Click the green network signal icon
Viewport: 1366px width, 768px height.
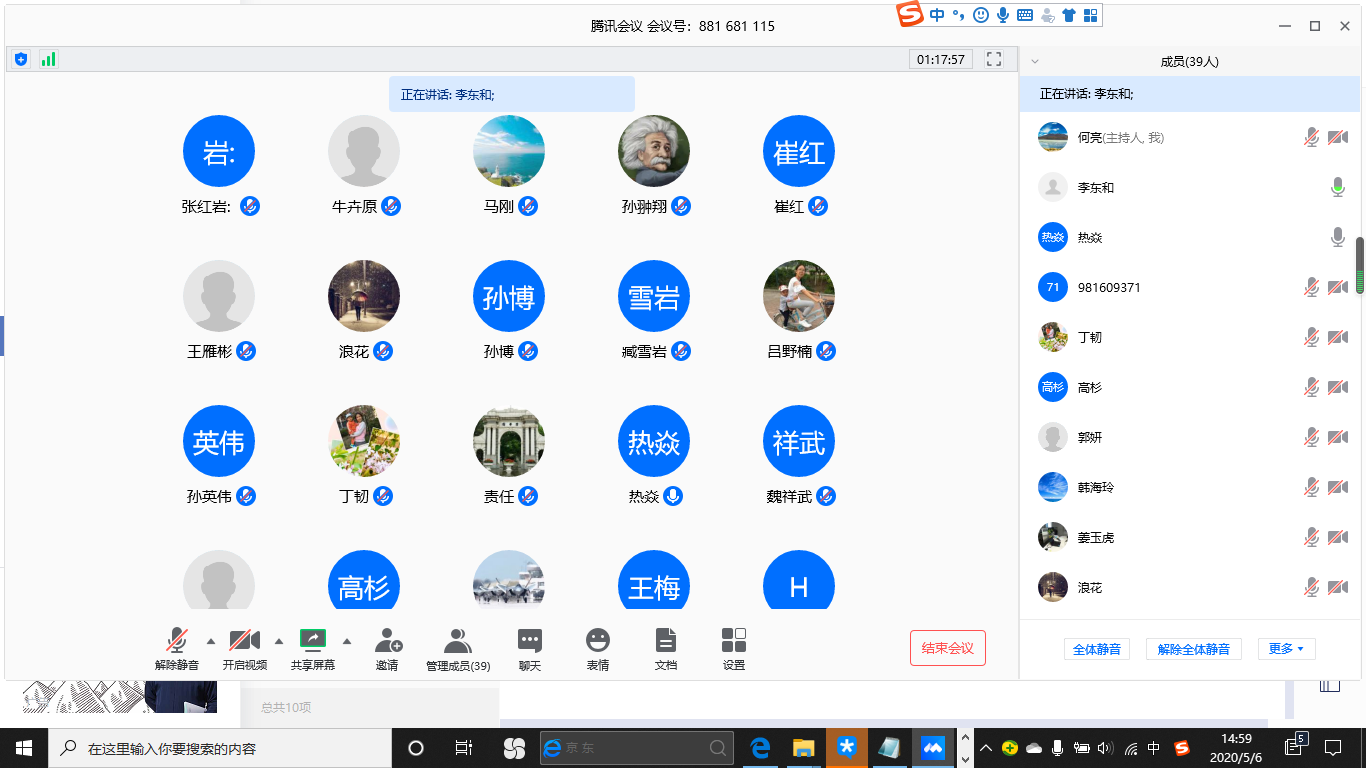click(x=48, y=59)
